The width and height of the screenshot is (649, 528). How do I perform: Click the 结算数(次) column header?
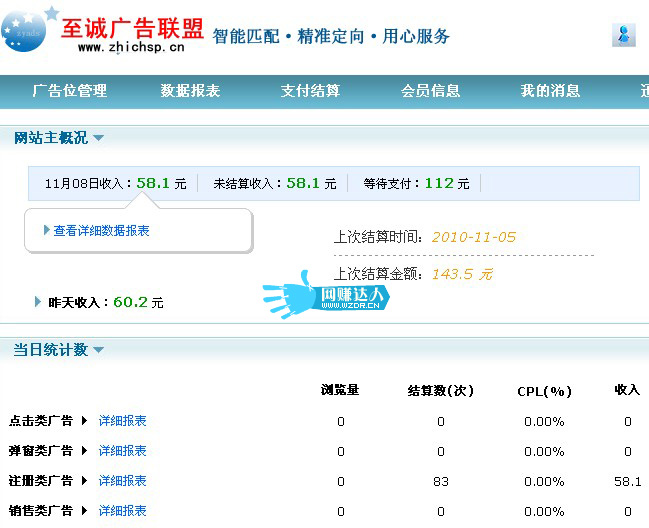point(440,391)
